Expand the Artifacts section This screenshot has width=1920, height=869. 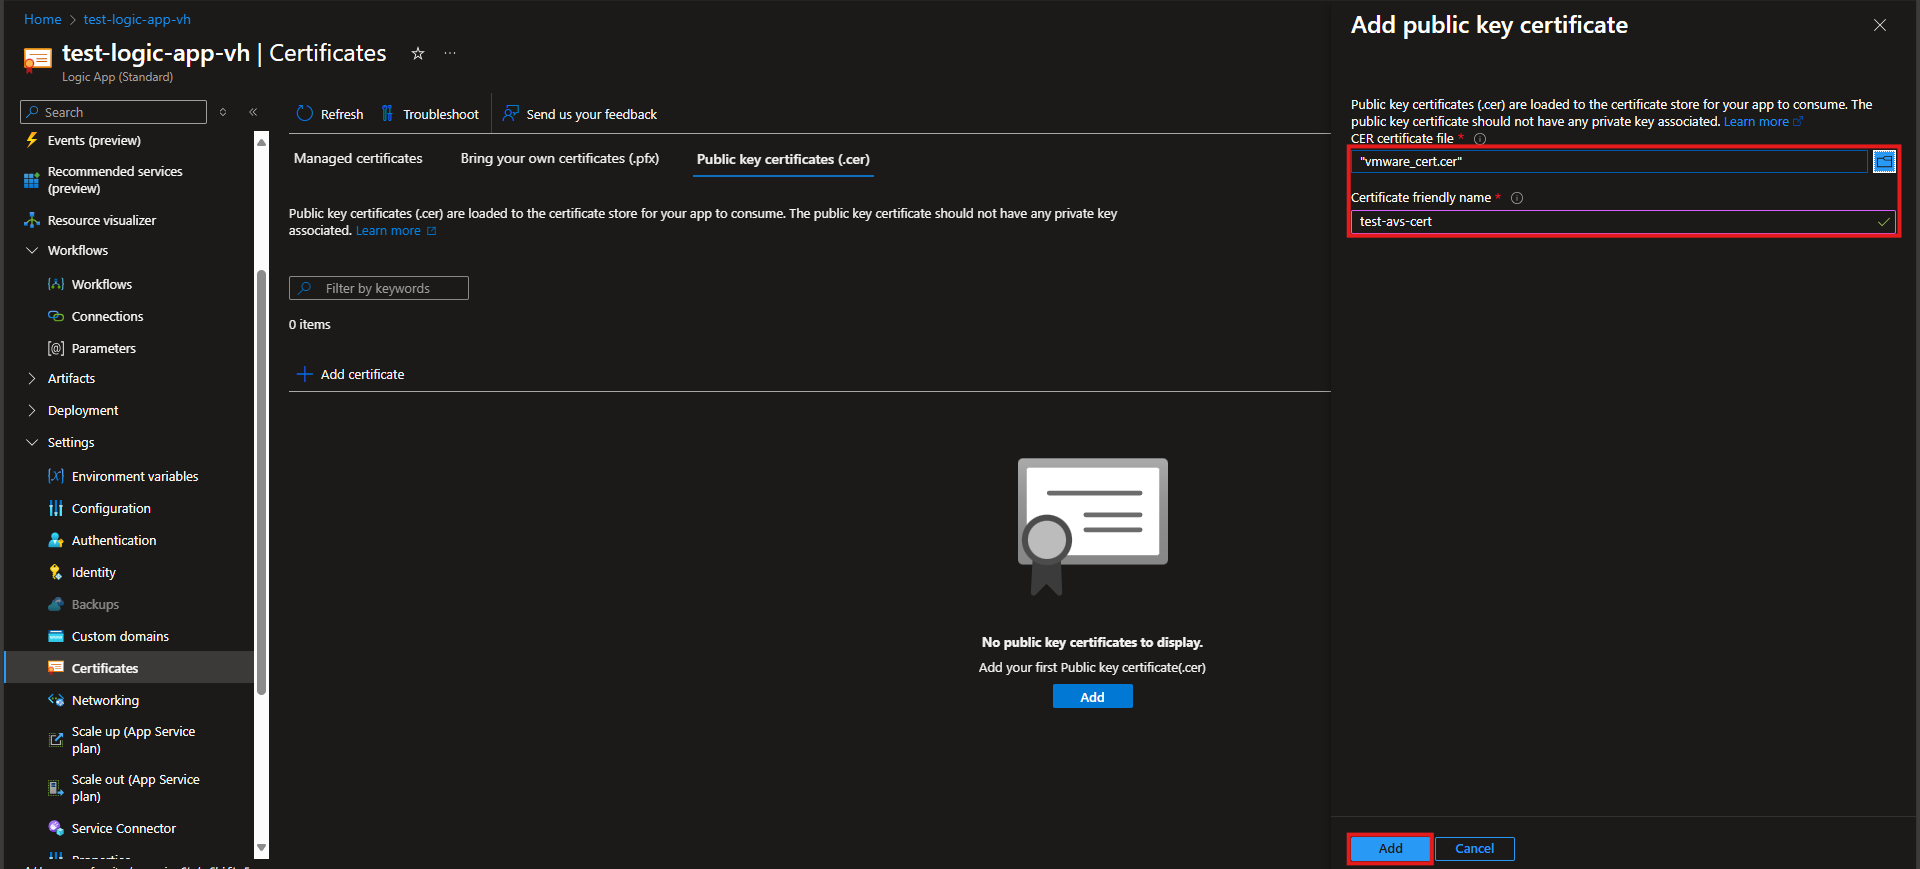click(x=32, y=378)
